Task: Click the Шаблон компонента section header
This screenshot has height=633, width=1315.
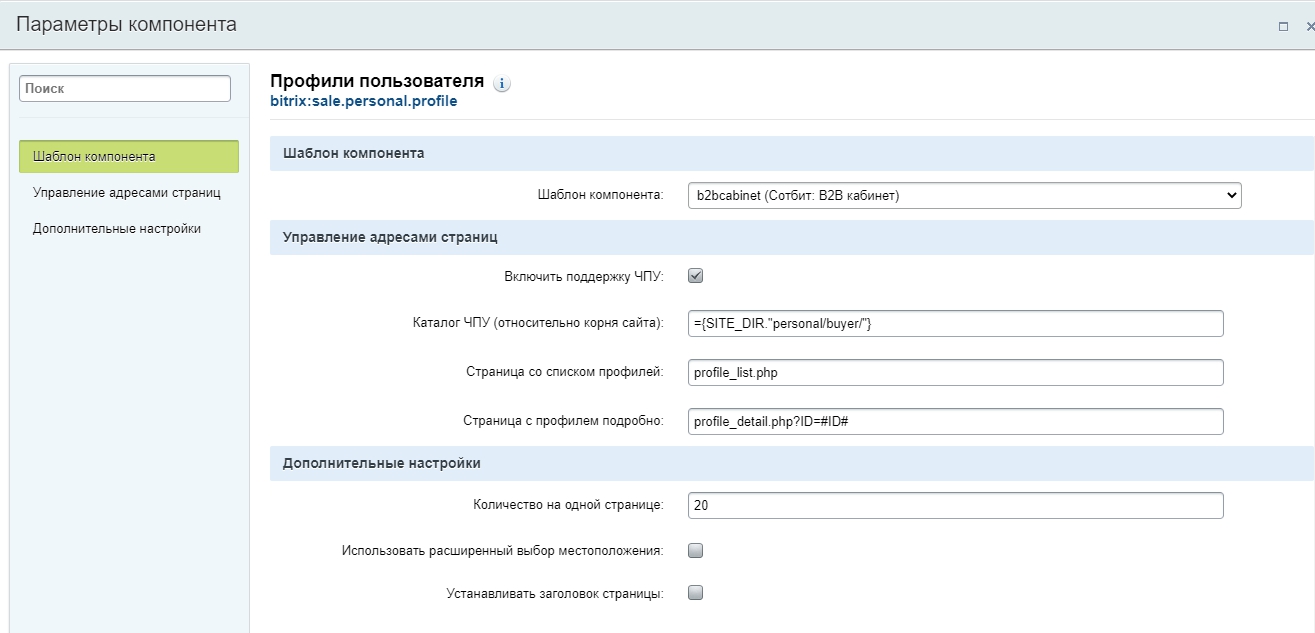Action: click(791, 153)
